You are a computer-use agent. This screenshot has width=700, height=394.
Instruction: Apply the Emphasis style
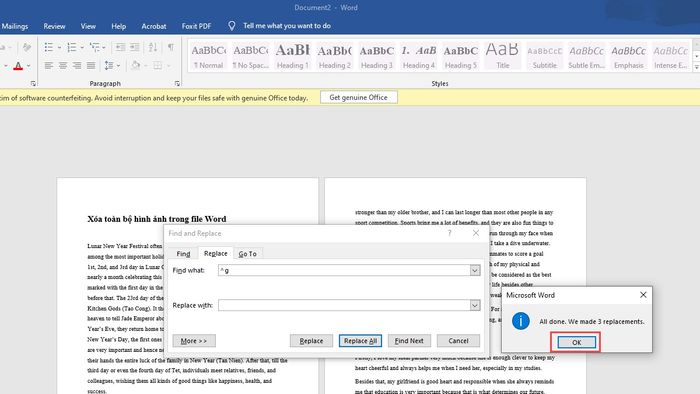point(628,56)
